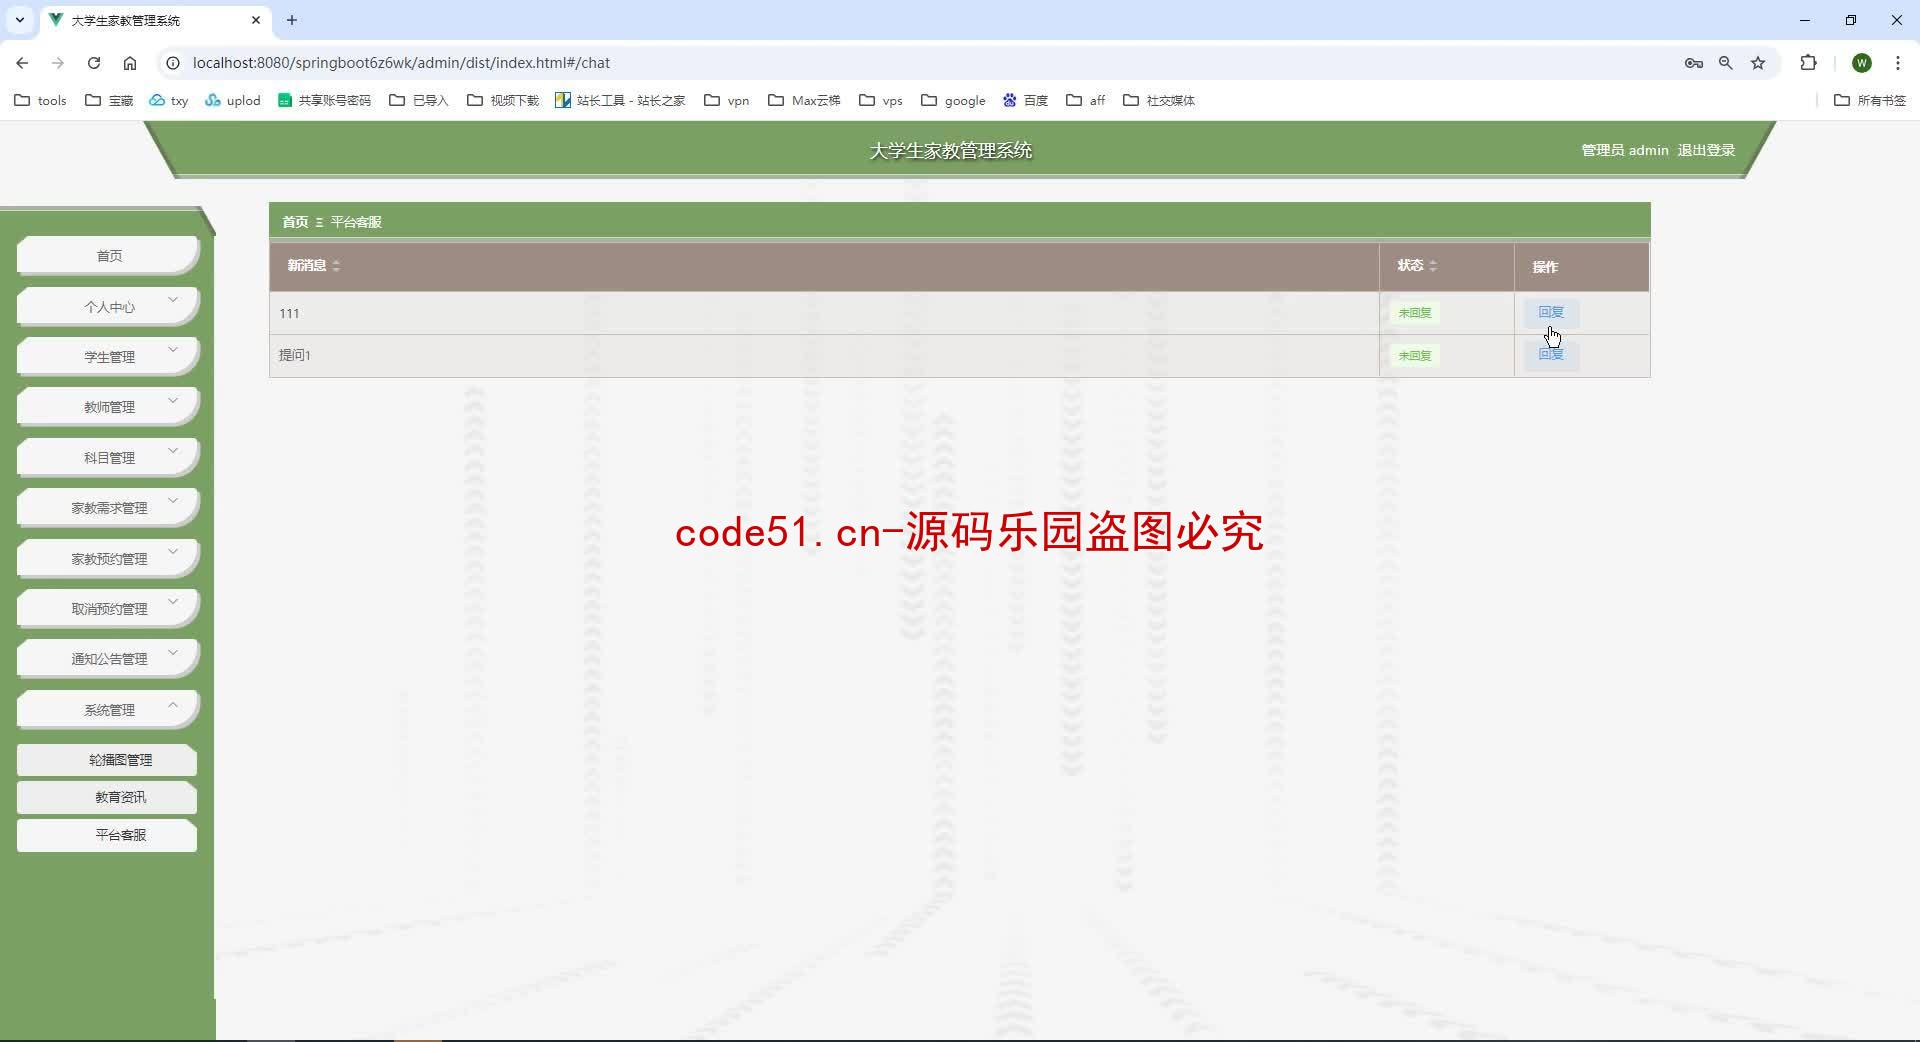Click the 大学生家教管理系统 header title
This screenshot has height=1042, width=1920.
click(x=950, y=150)
